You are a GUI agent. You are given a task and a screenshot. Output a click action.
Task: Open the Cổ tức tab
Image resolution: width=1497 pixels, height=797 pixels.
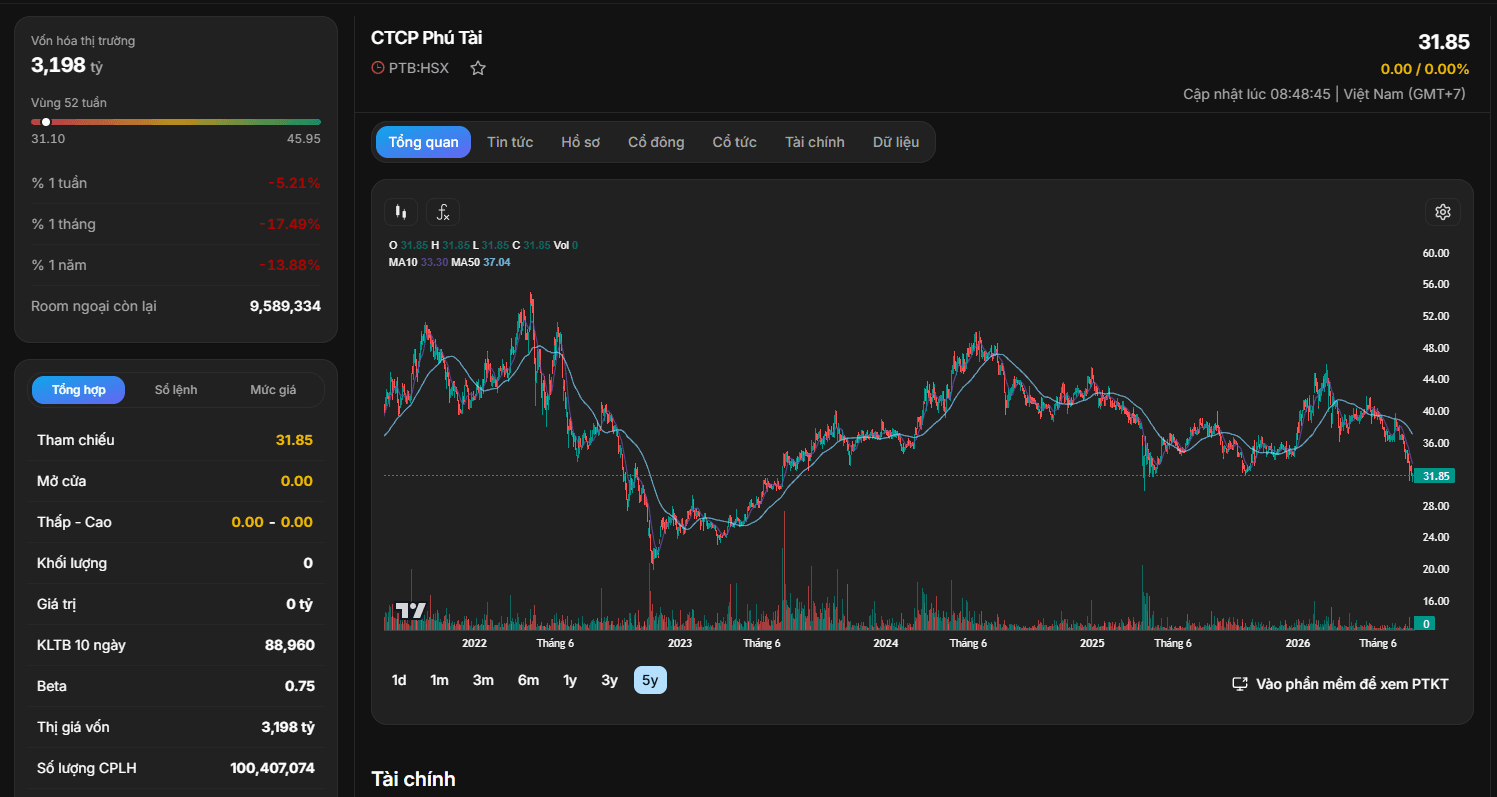735,142
